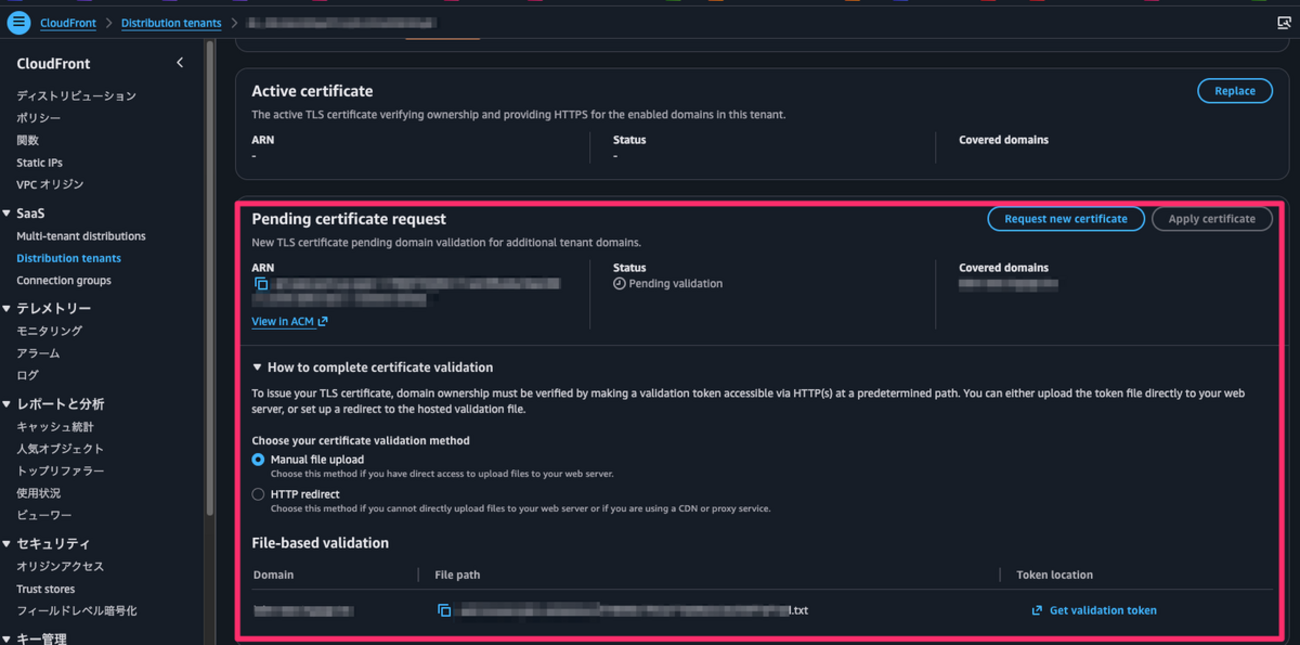The height and width of the screenshot is (645, 1300).
Task: Go to Distribution tenants breadcrumb link
Action: click(x=171, y=22)
